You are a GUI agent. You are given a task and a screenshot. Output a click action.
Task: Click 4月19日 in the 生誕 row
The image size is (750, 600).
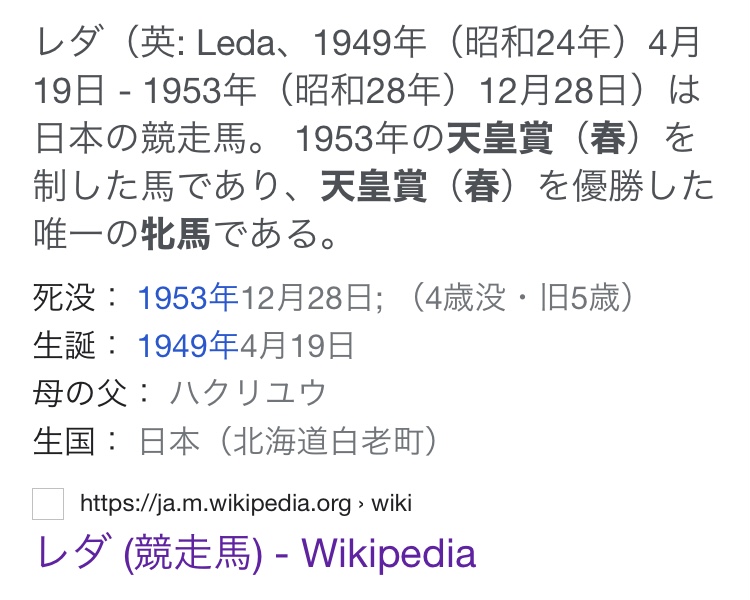[x=296, y=346]
